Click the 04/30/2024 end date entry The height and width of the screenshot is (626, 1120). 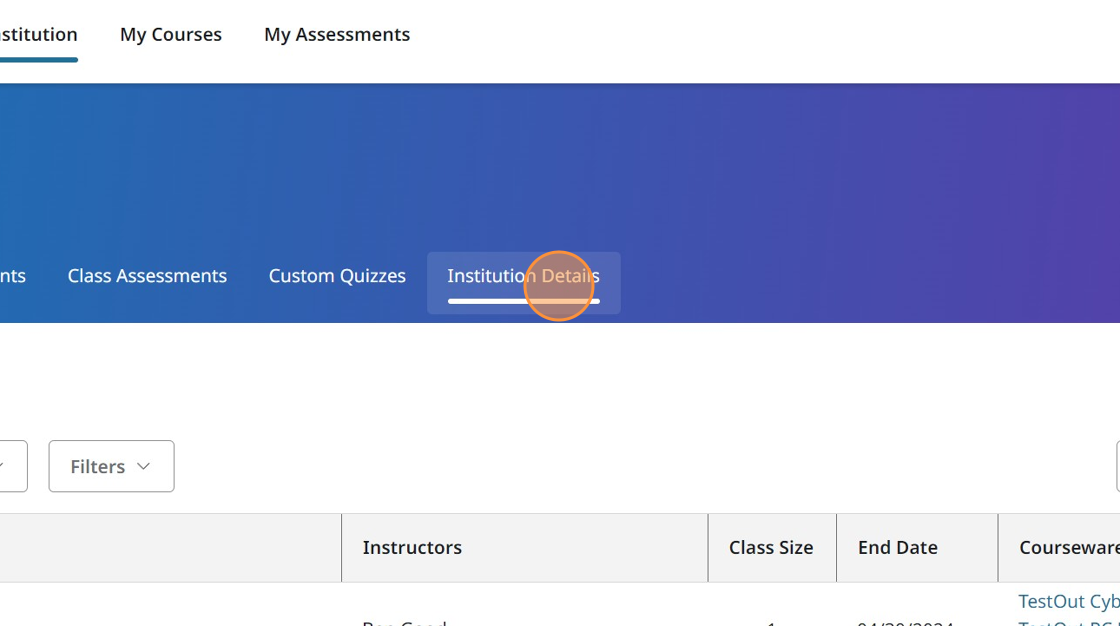(906, 622)
